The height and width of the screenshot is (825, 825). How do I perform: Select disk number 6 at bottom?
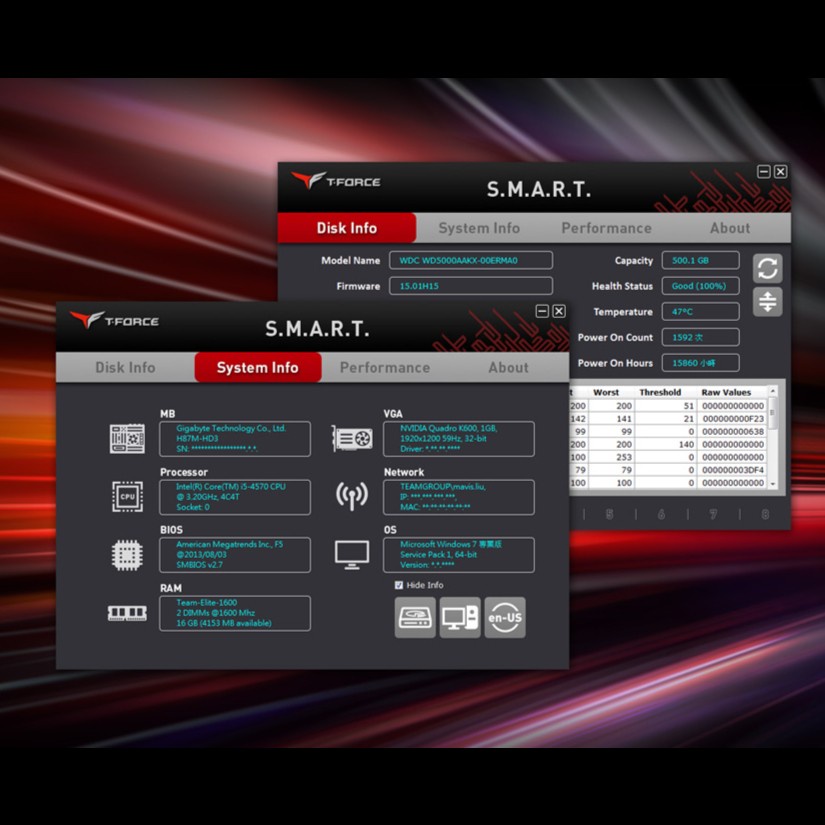coord(661,514)
